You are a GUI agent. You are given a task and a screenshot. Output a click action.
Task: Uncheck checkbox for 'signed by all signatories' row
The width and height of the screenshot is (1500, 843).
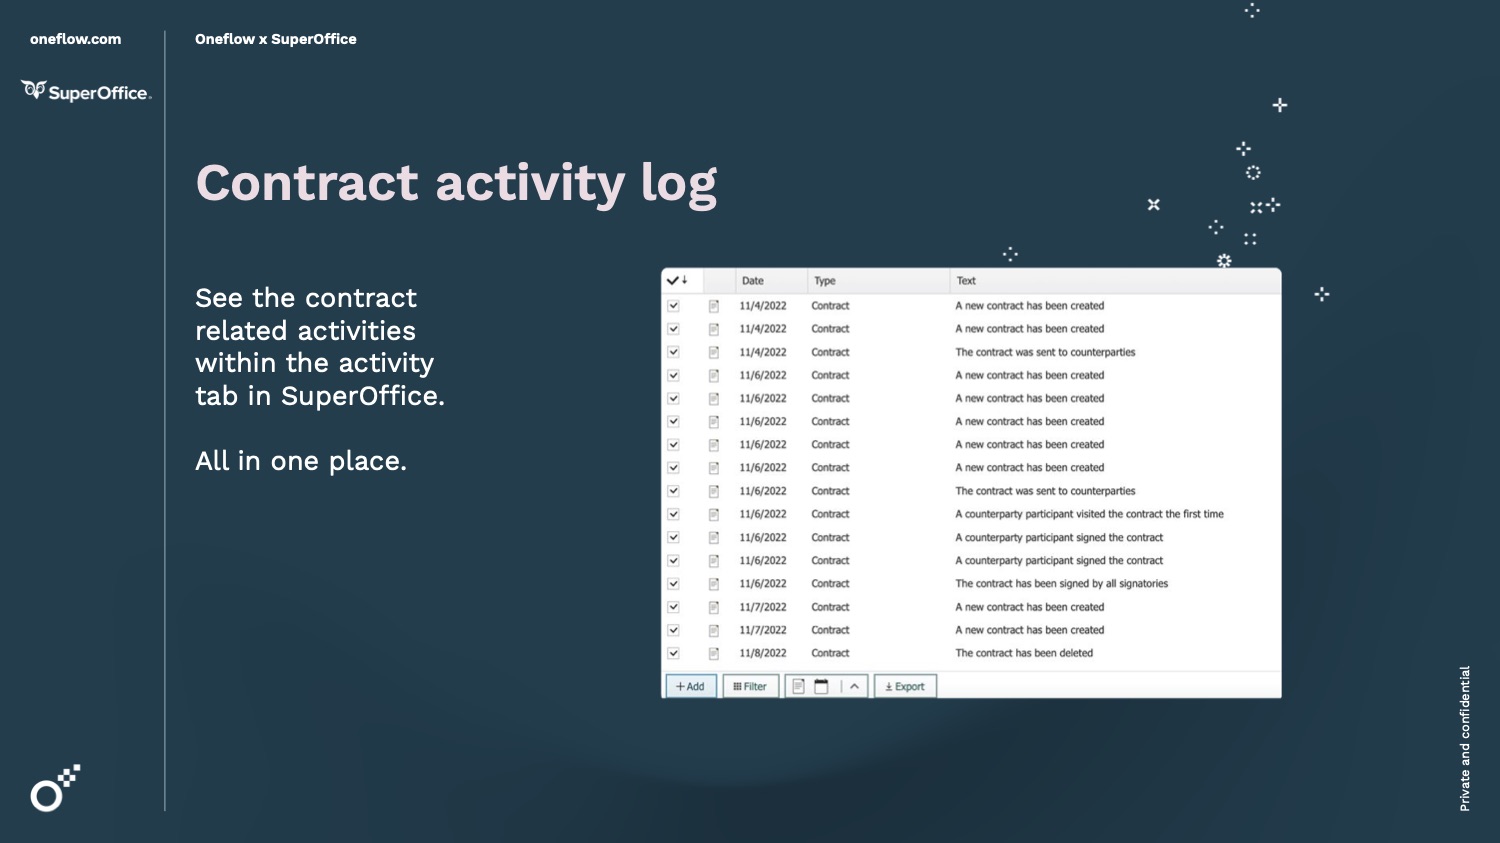pos(673,584)
